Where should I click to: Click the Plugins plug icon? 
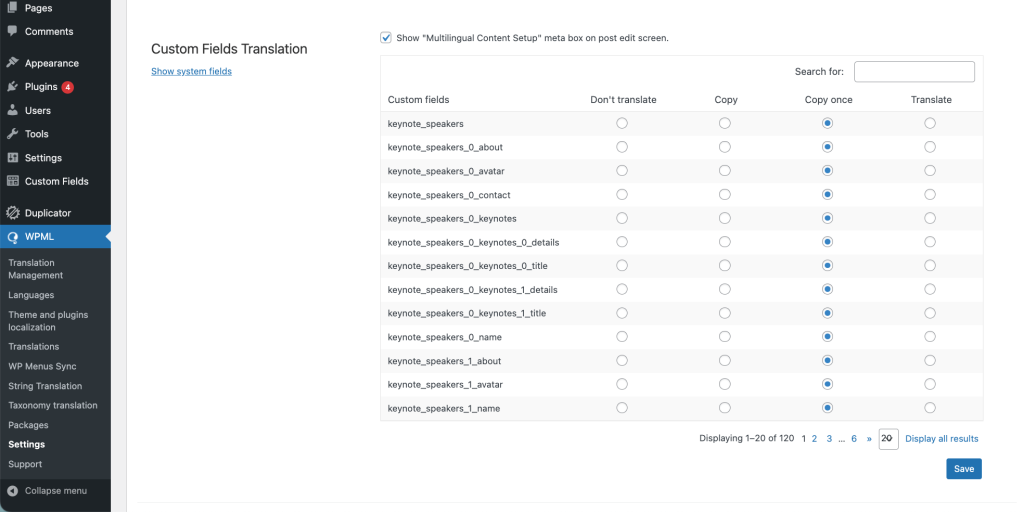click(x=12, y=87)
